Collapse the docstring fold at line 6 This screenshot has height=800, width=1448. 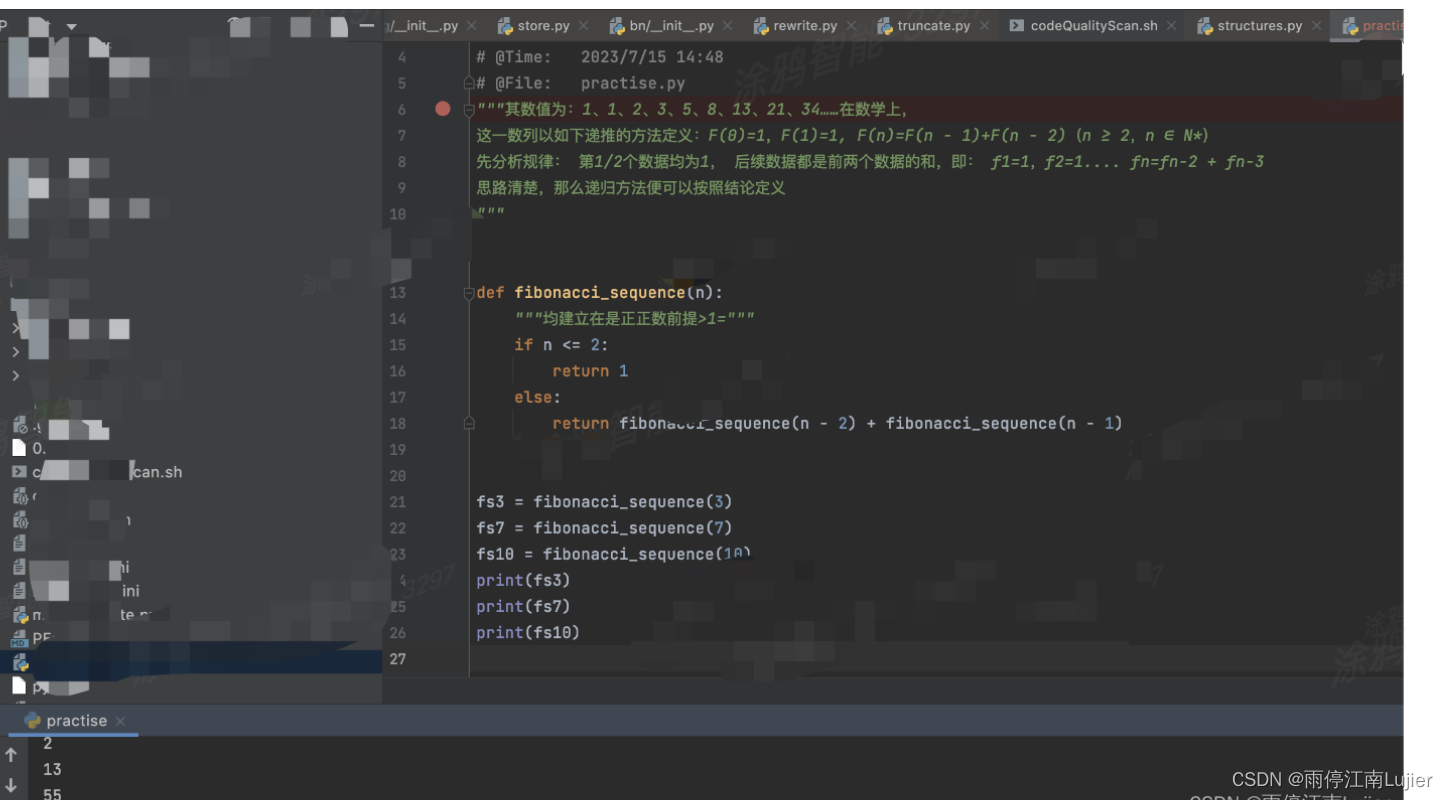[469, 109]
